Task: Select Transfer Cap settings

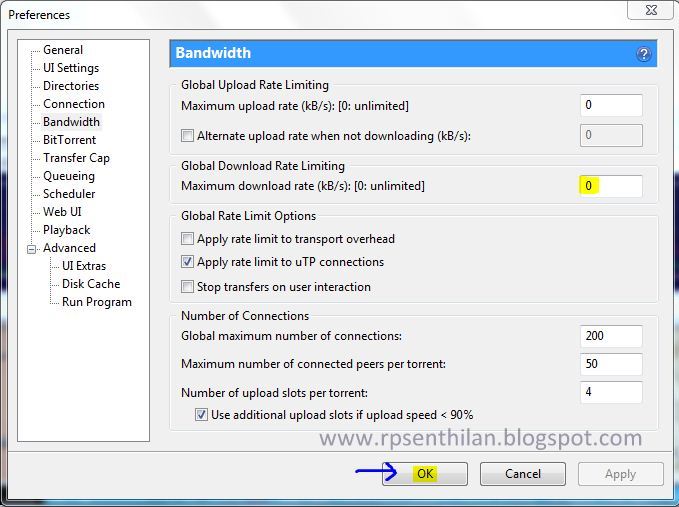Action: pyautogui.click(x=76, y=158)
